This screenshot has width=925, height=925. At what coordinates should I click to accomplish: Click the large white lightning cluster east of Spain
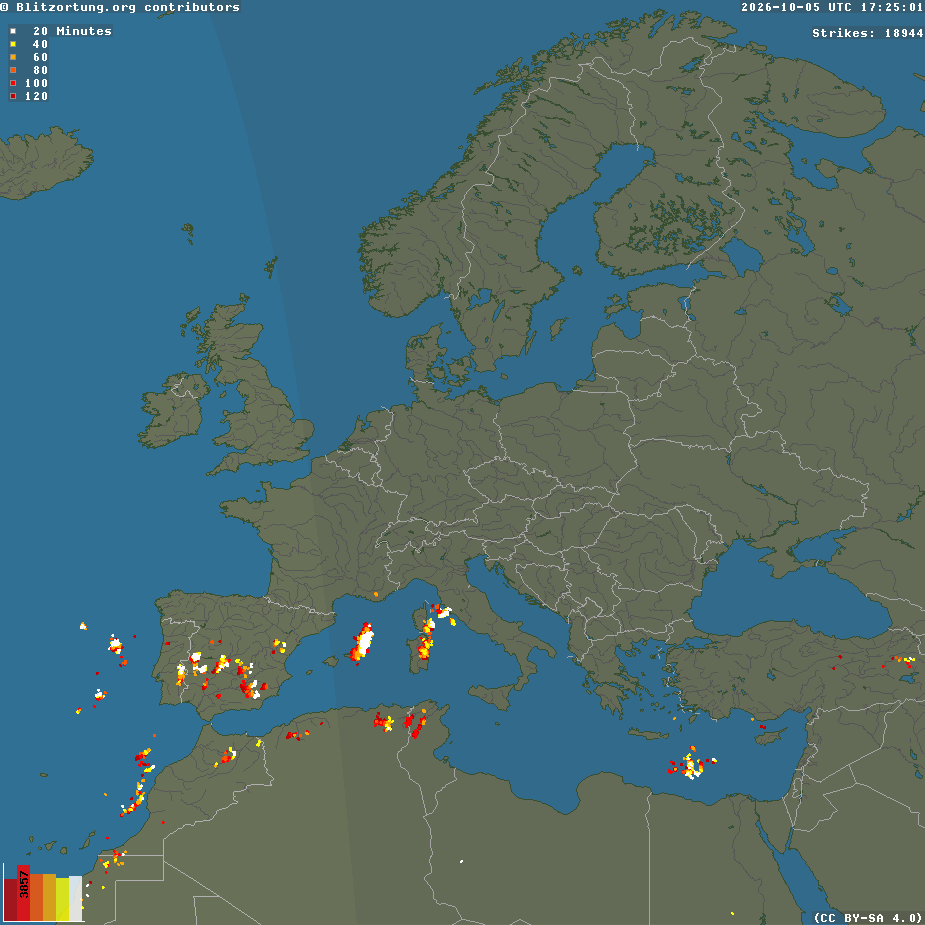pyautogui.click(x=363, y=642)
